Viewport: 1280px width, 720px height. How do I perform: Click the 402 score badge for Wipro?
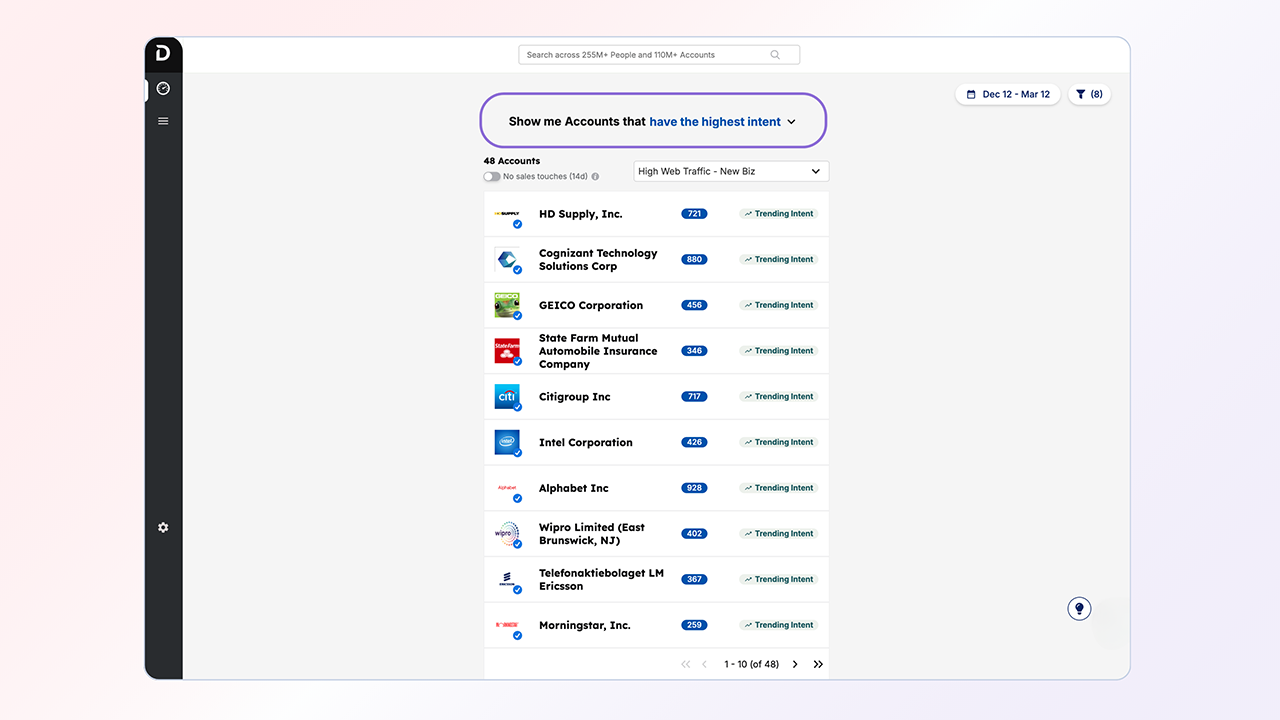[x=694, y=534]
